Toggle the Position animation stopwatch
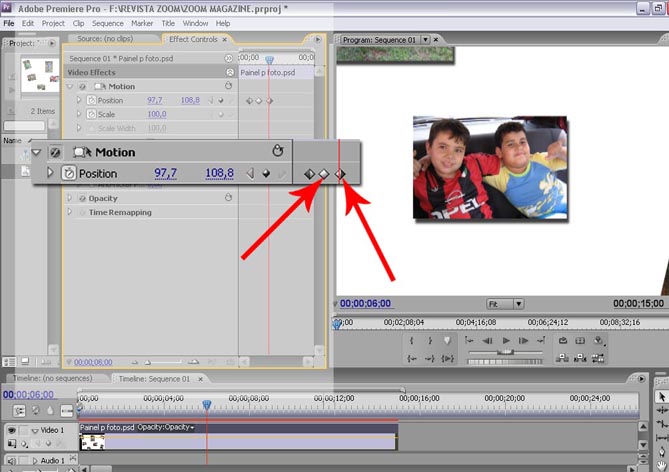 click(x=69, y=174)
